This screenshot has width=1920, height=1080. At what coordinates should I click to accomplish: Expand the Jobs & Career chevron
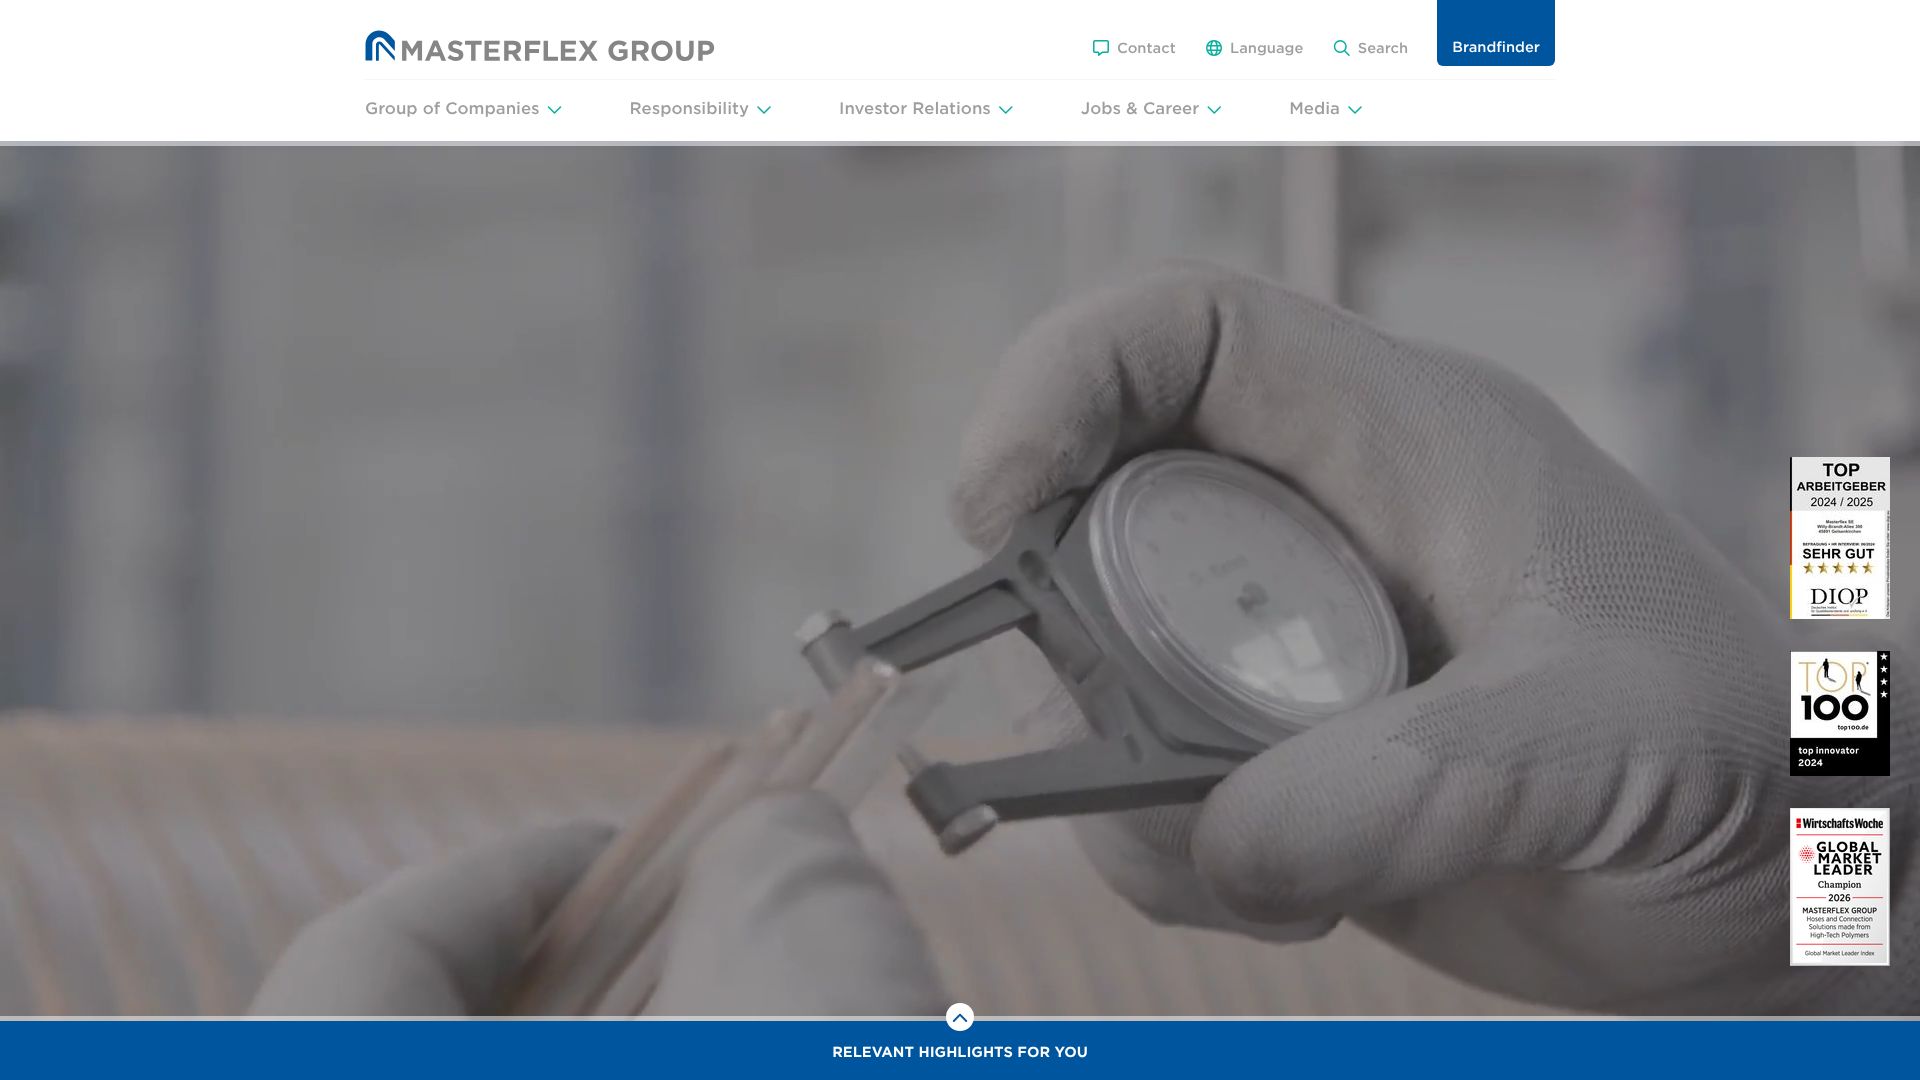pos(1214,110)
